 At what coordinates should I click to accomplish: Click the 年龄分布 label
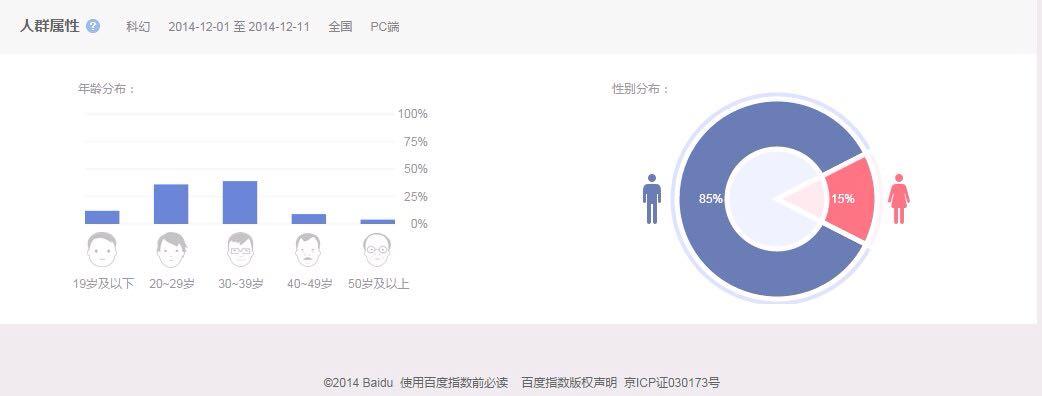107,88
